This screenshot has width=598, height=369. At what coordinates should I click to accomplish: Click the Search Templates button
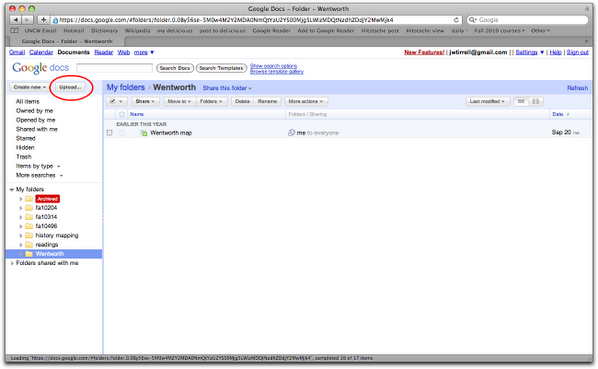[x=221, y=68]
